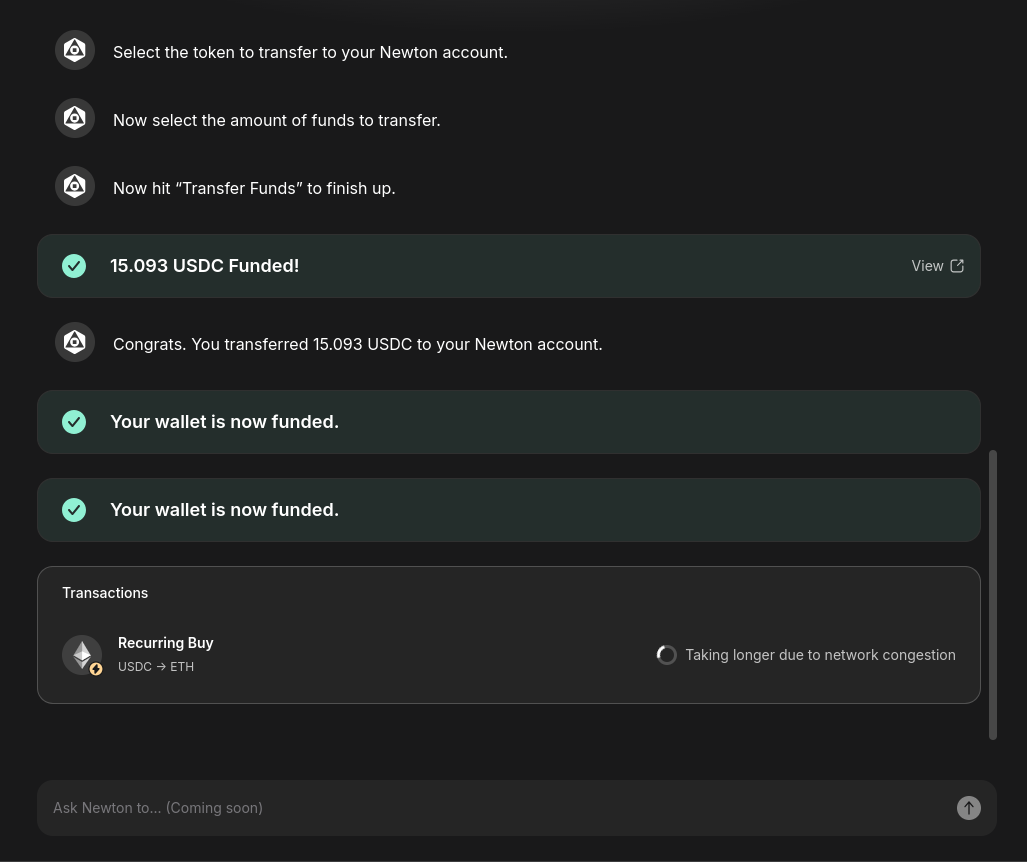Click the loading spinner next to network congestion text
This screenshot has width=1027, height=862.
(x=666, y=654)
